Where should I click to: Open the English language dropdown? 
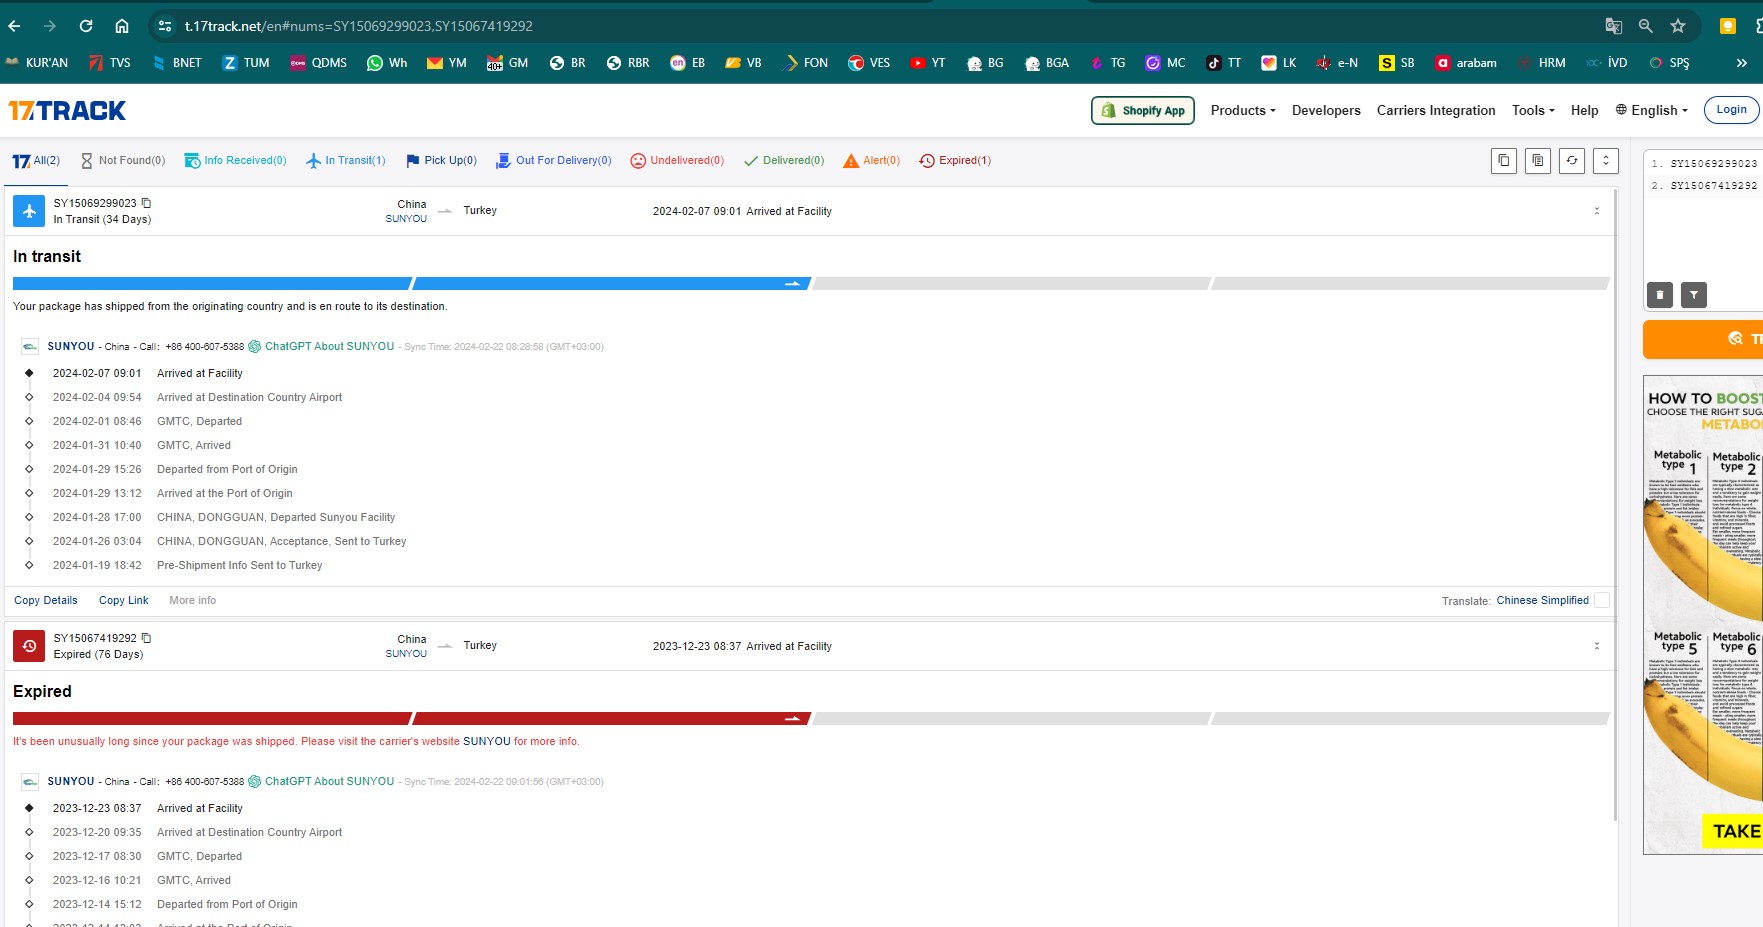(x=1651, y=111)
